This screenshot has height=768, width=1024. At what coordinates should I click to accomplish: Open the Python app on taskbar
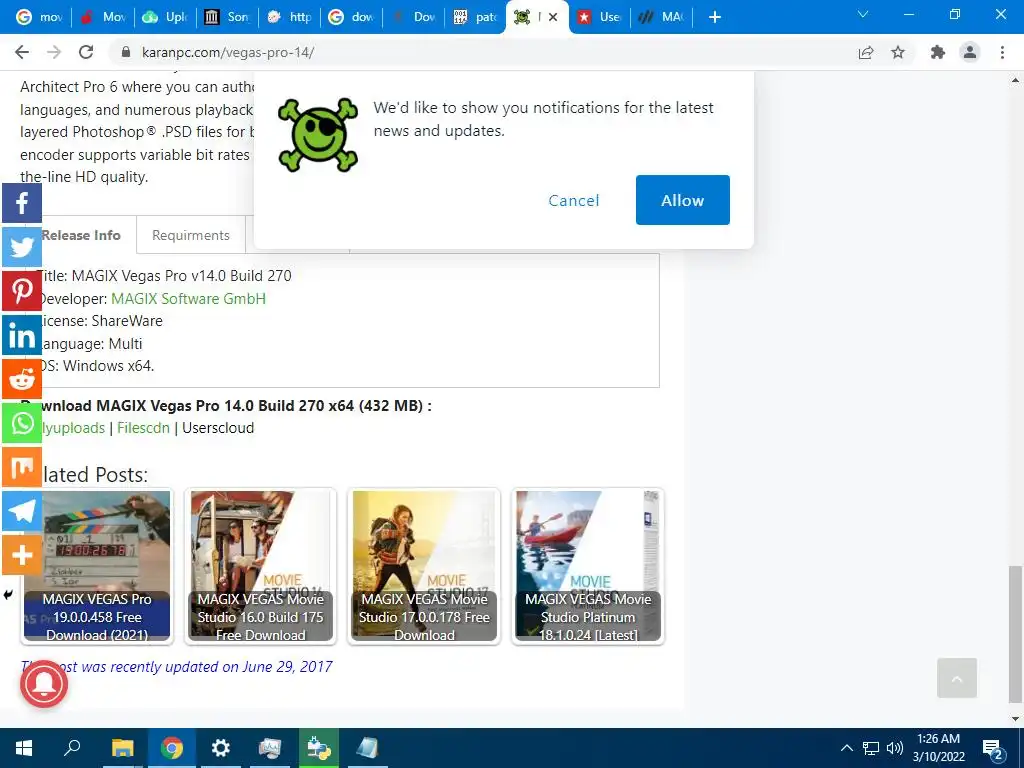click(x=319, y=748)
